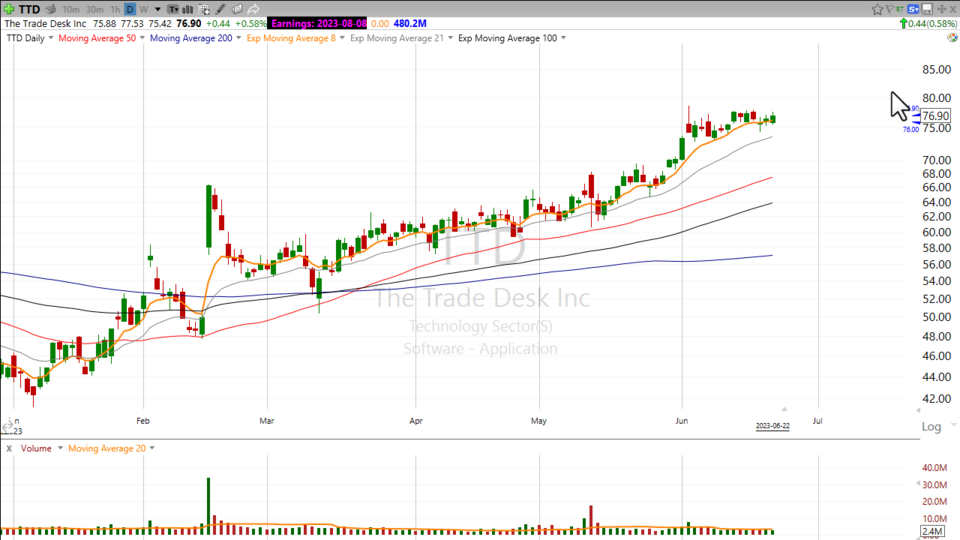Select the 30m timeframe
This screenshot has height=540, width=960.
pos(94,9)
